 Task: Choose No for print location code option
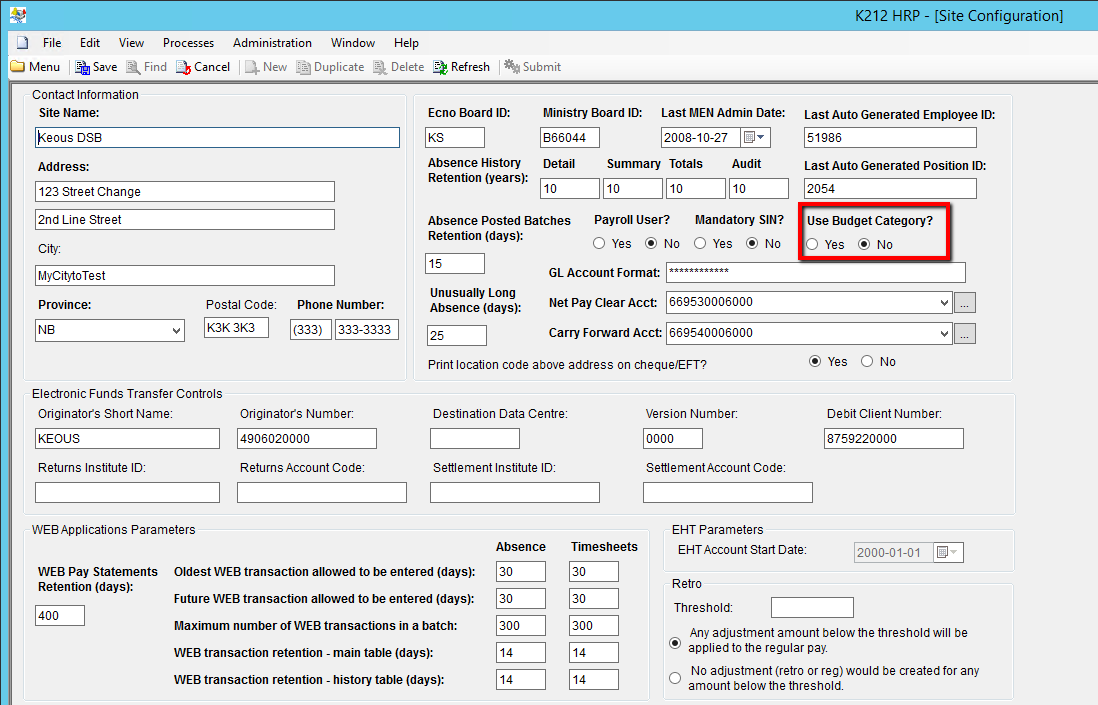(x=867, y=362)
